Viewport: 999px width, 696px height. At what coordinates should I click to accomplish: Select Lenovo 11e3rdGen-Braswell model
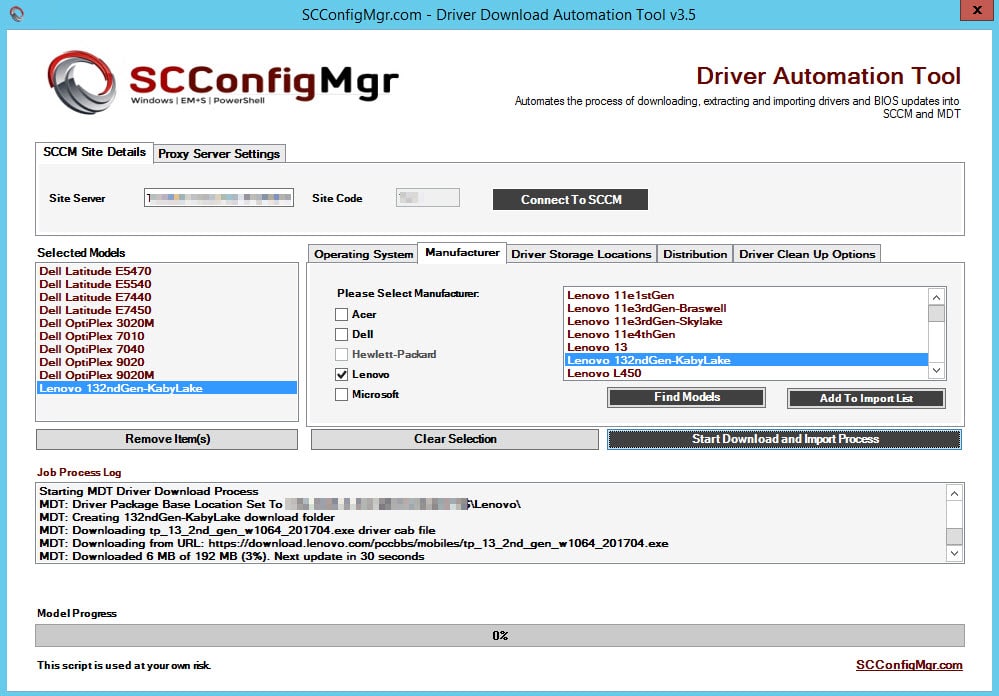pyautogui.click(x=746, y=308)
